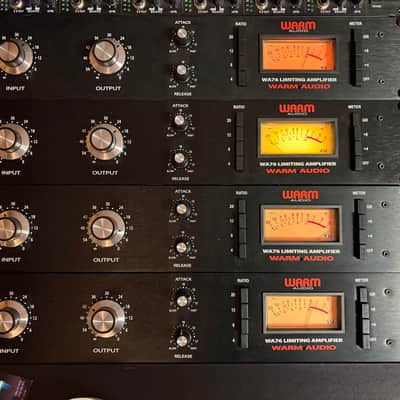The image size is (400, 400).
Task: Click the bright yellow VU meter
Action: [297, 138]
